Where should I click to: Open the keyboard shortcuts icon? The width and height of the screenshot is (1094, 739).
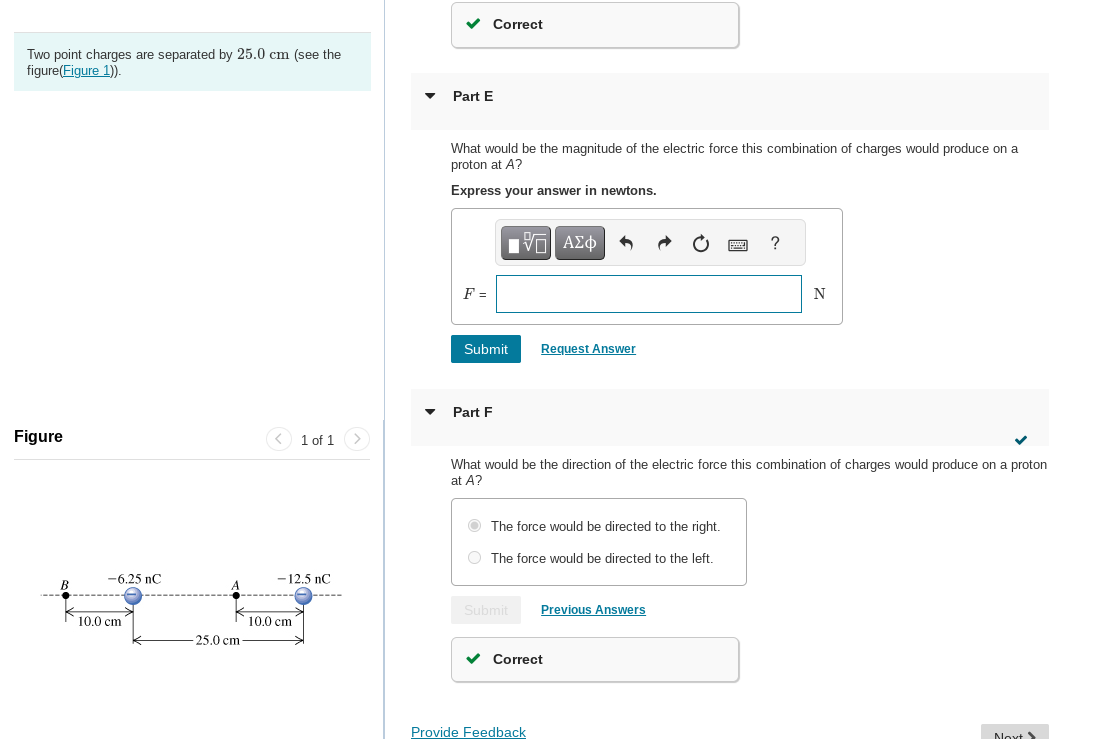coord(737,243)
